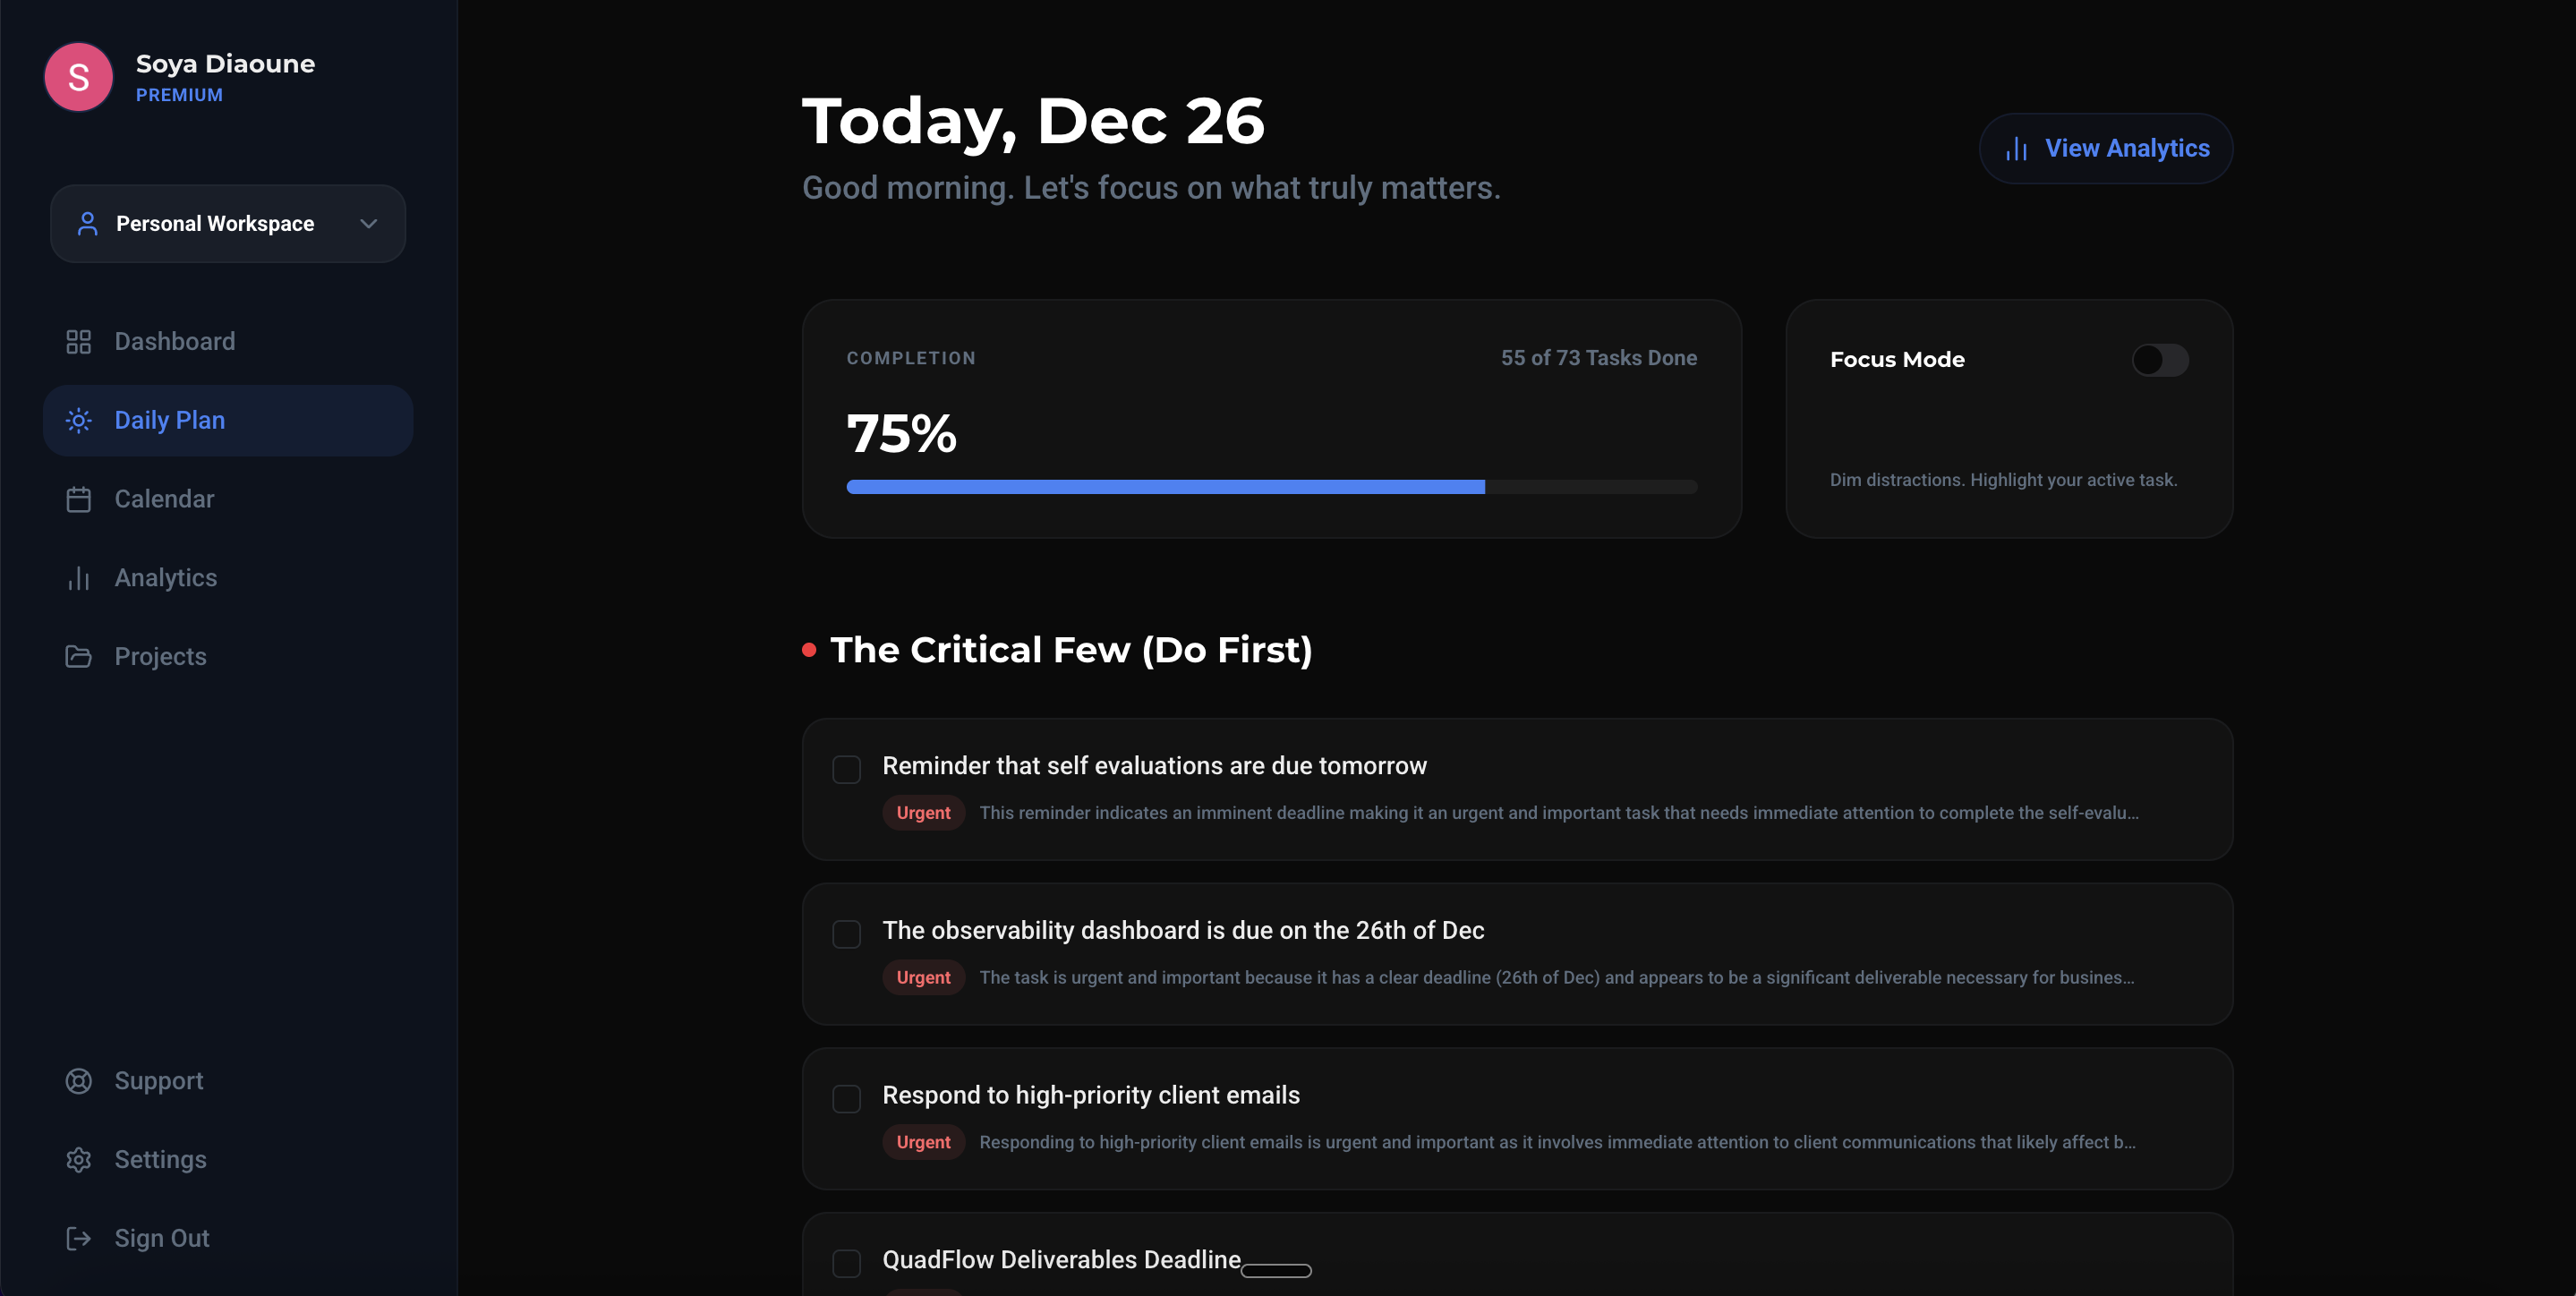Mark observability dashboard task as done
The width and height of the screenshot is (2576, 1296).
click(x=846, y=934)
